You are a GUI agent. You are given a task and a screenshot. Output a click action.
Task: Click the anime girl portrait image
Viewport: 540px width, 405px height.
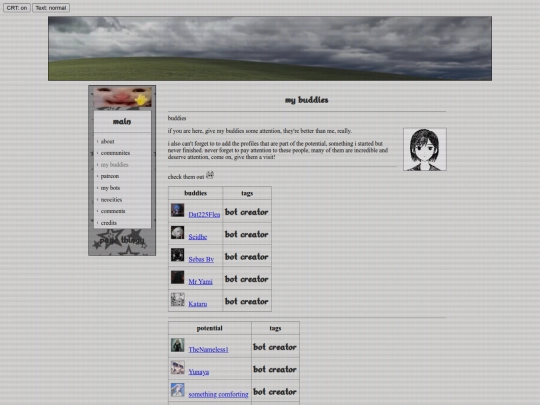click(x=425, y=149)
